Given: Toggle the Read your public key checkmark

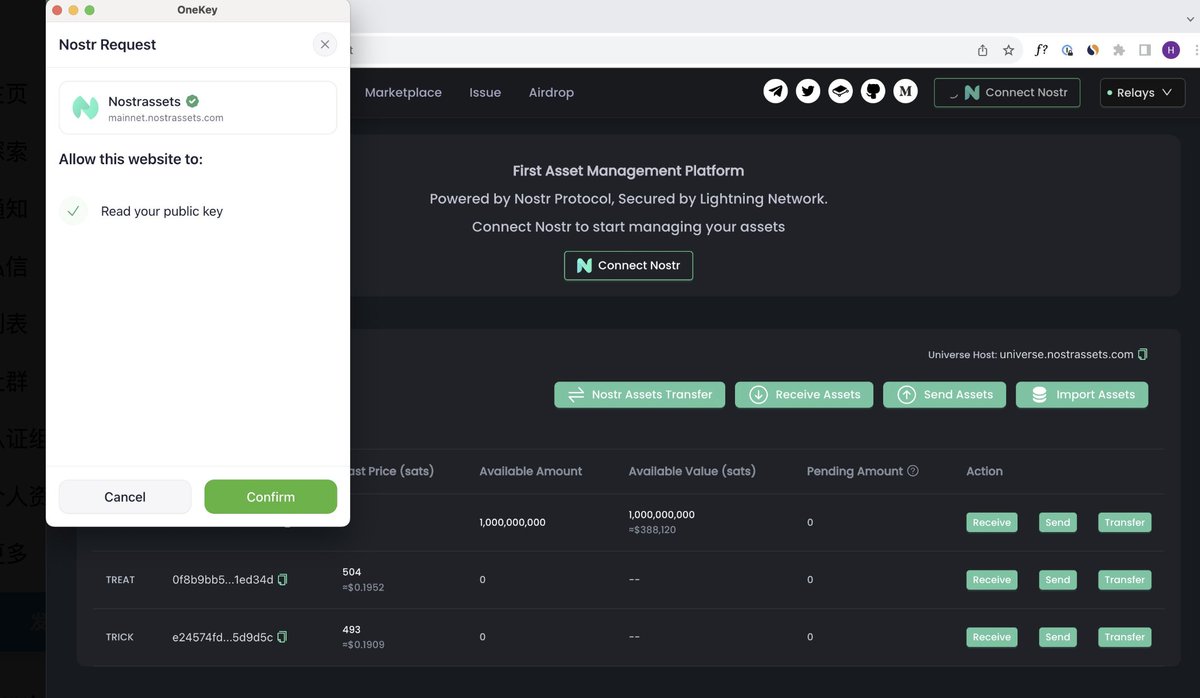Looking at the screenshot, I should pos(73,211).
